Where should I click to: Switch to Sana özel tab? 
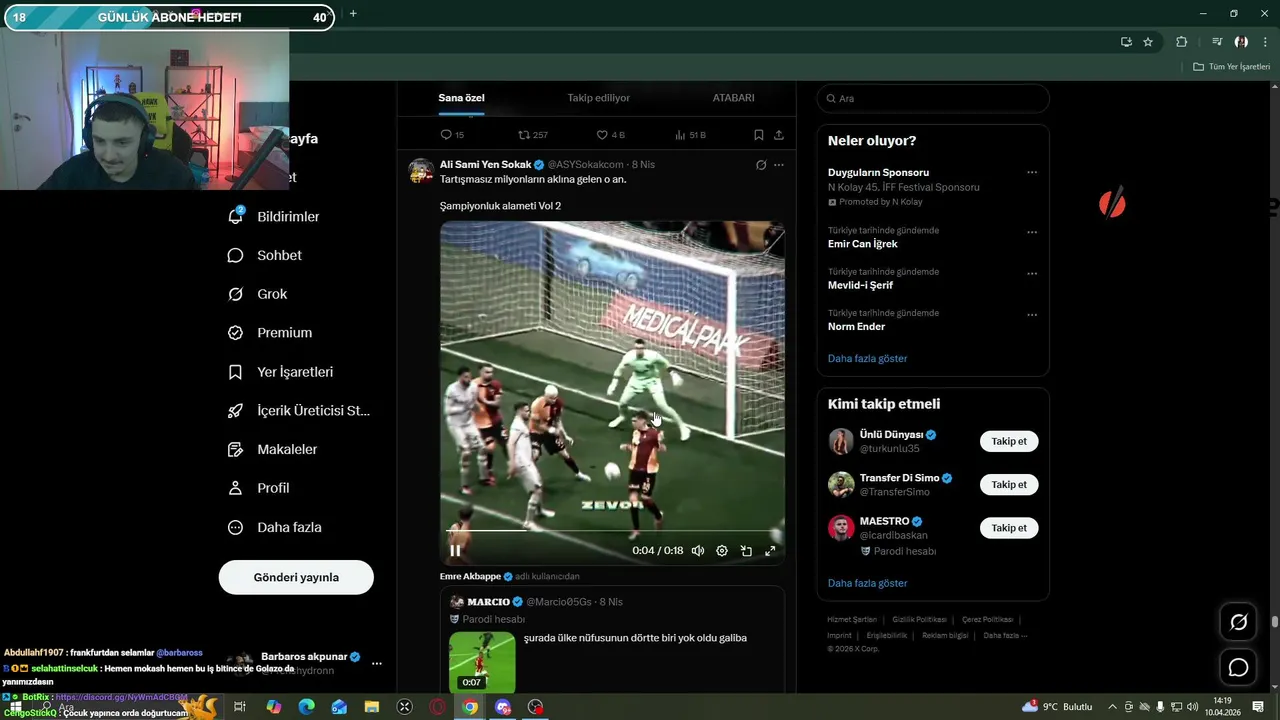[x=461, y=98]
